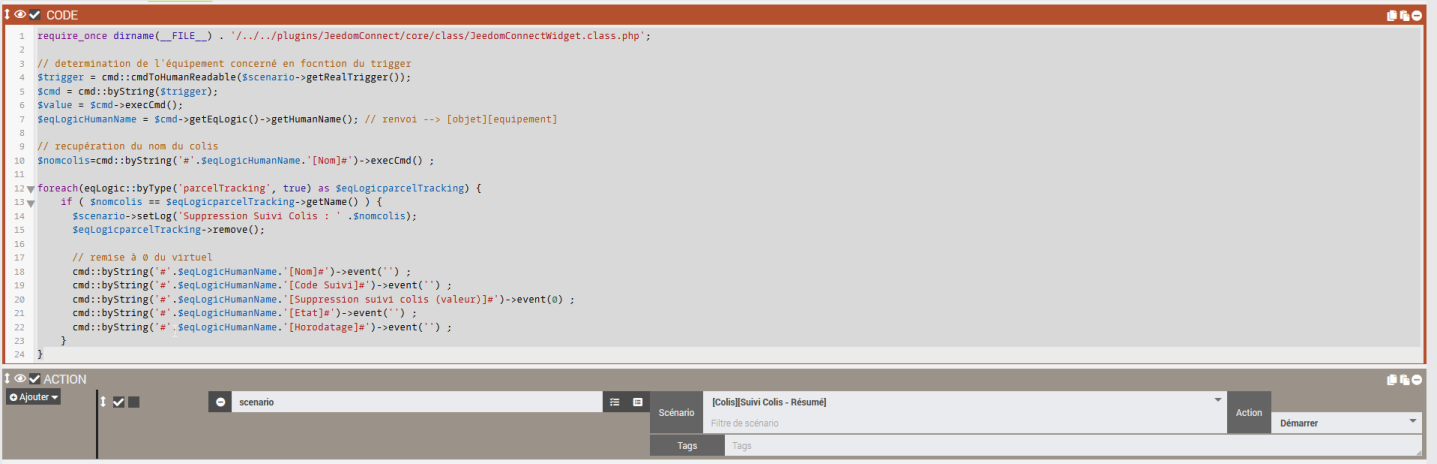Viewport: 1437px width, 464px height.
Task: Click command picker icon right of scenario field
Action: pos(637,402)
